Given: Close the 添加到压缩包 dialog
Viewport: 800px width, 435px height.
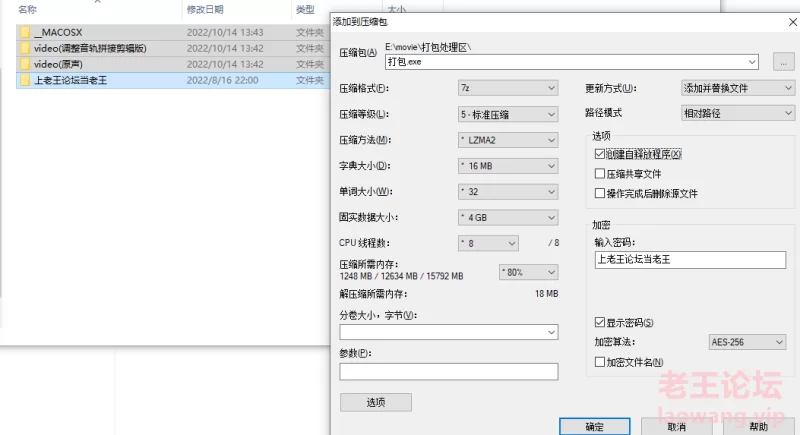Looking at the screenshot, I should point(792,22).
